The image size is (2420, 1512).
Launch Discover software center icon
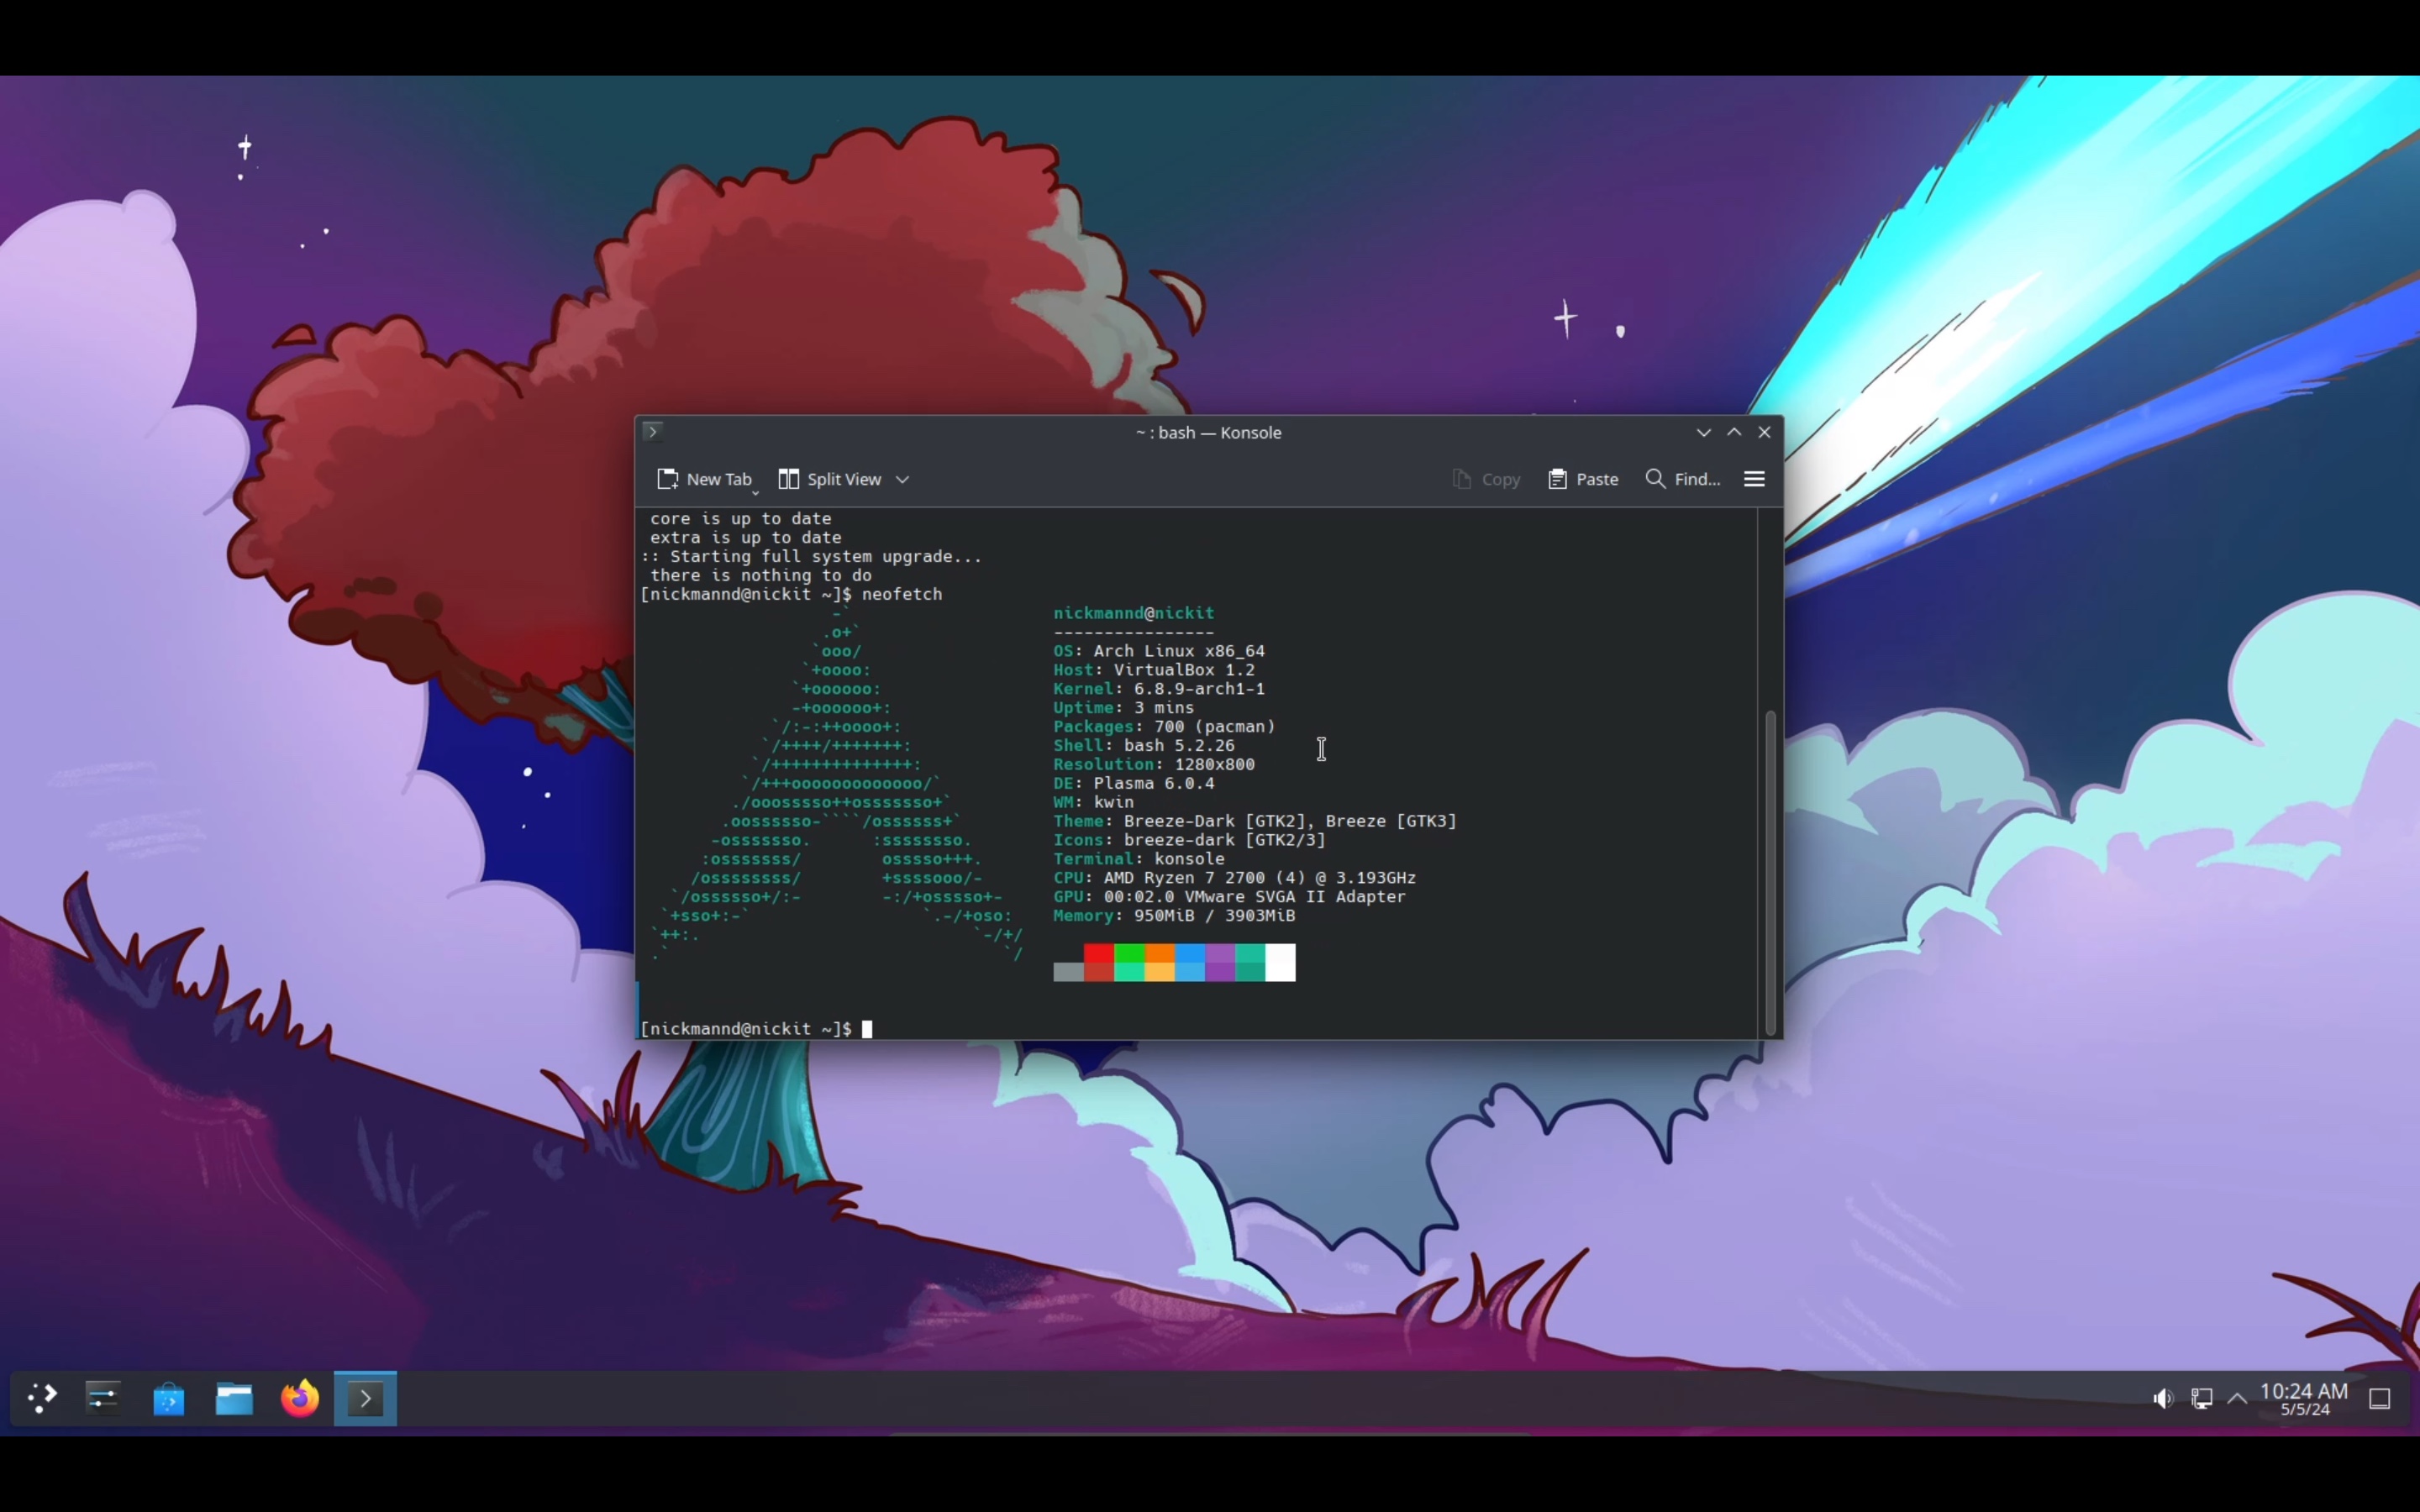coord(168,1398)
